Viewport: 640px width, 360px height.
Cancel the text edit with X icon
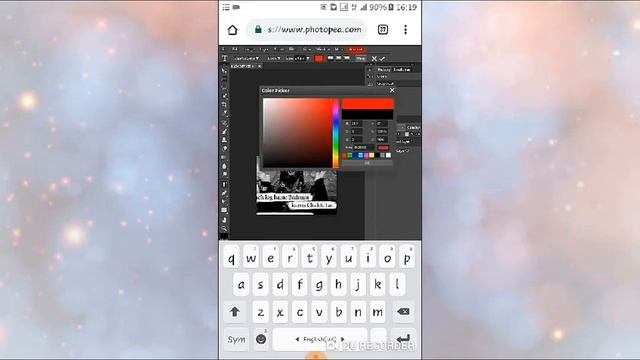tap(374, 58)
